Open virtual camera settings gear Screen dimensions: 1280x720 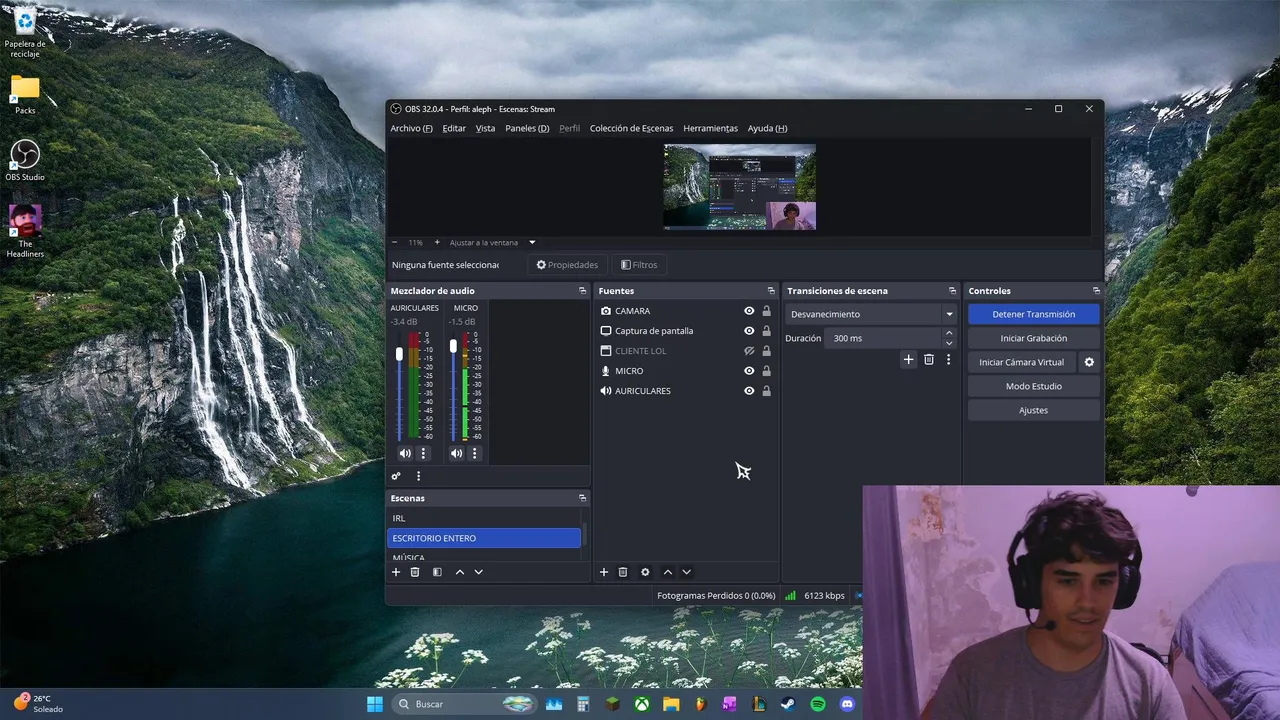1089,362
